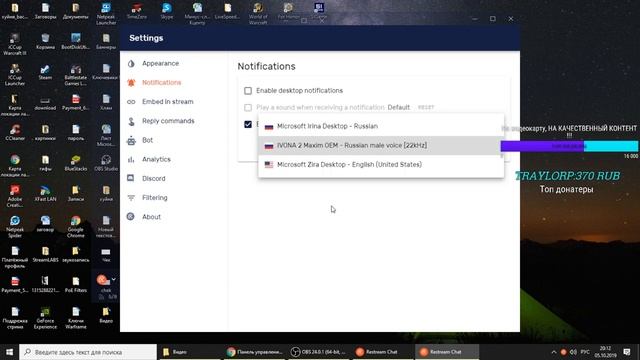Click the donation goal progress bar
Viewport: 640px width, 360px height.
[x=569, y=146]
